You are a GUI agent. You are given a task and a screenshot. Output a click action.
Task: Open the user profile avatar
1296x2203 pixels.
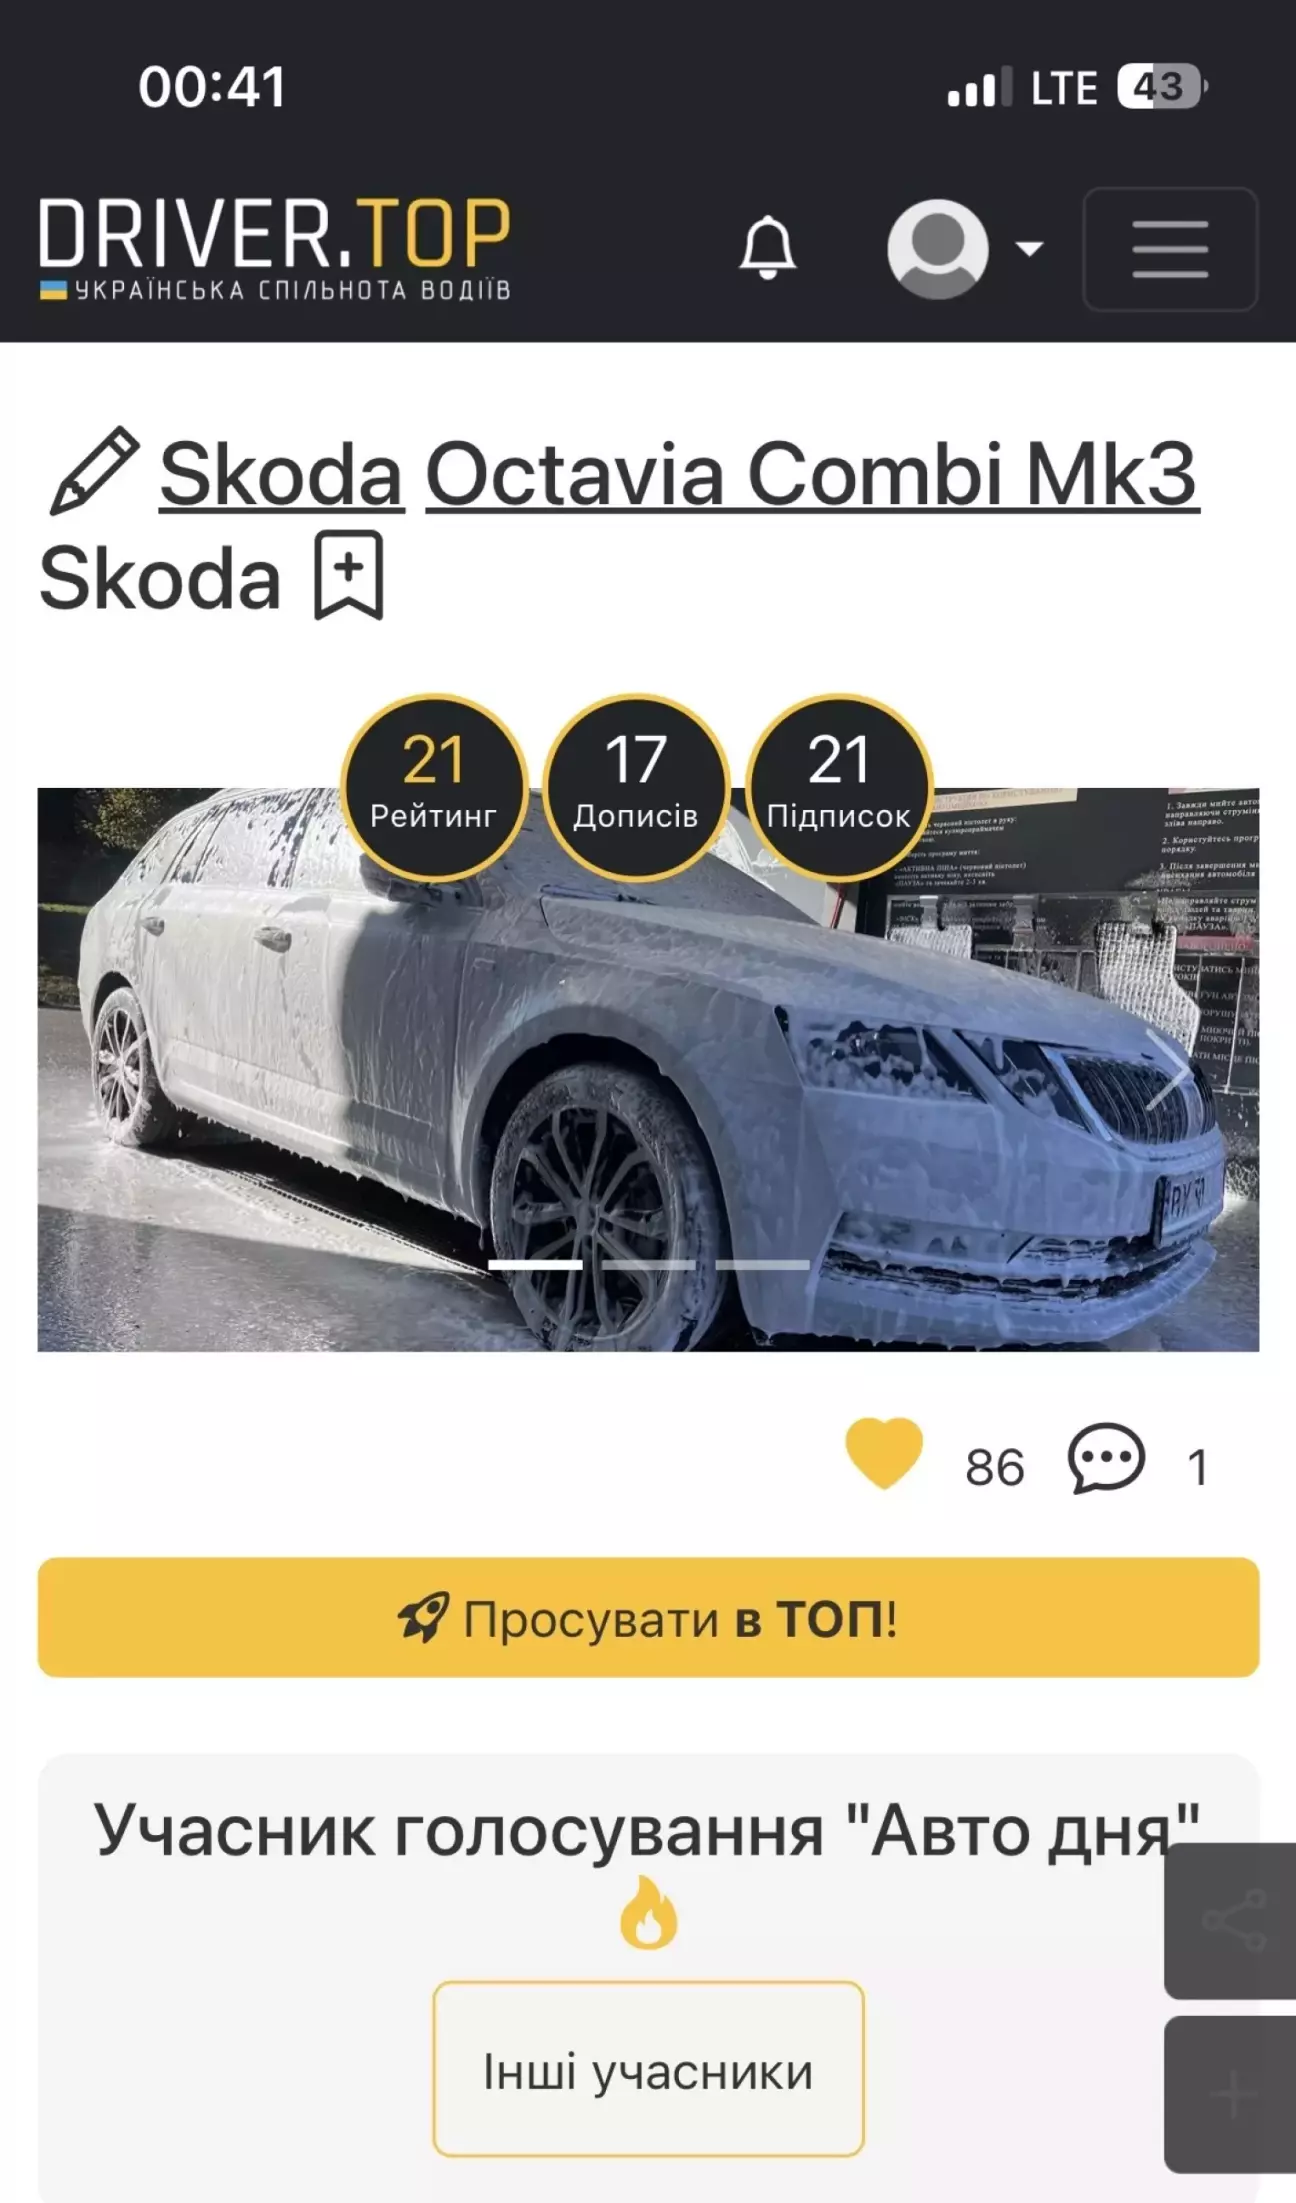(x=937, y=248)
